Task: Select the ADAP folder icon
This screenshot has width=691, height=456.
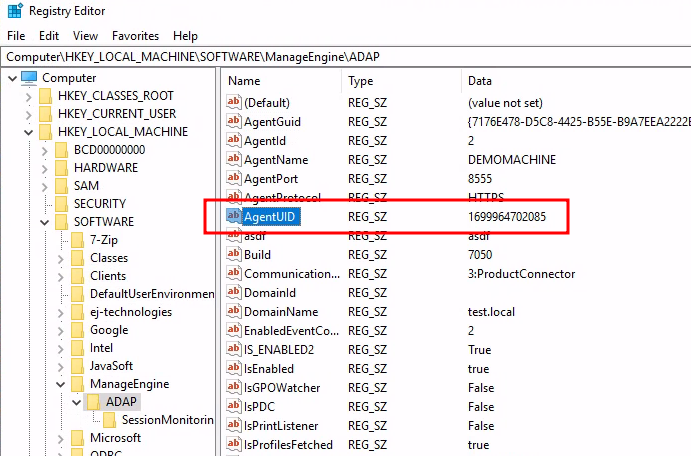Action: (93, 402)
